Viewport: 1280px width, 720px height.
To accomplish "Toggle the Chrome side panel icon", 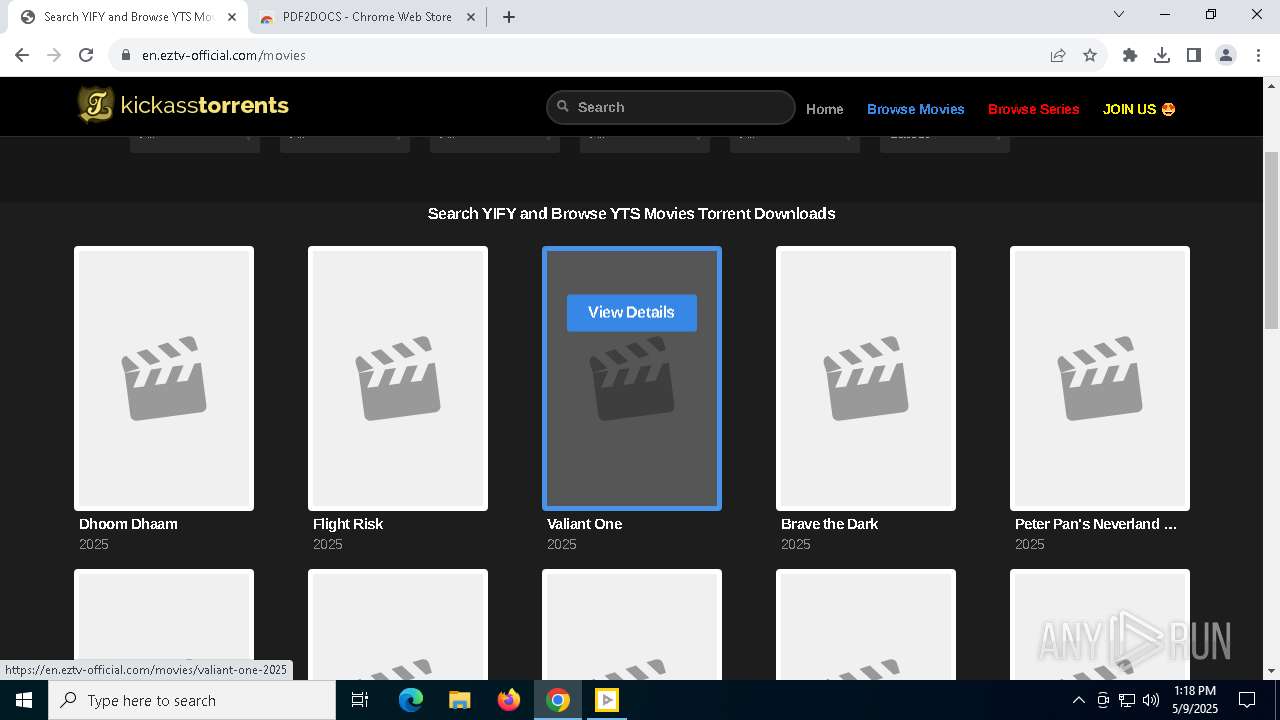I will [x=1194, y=55].
